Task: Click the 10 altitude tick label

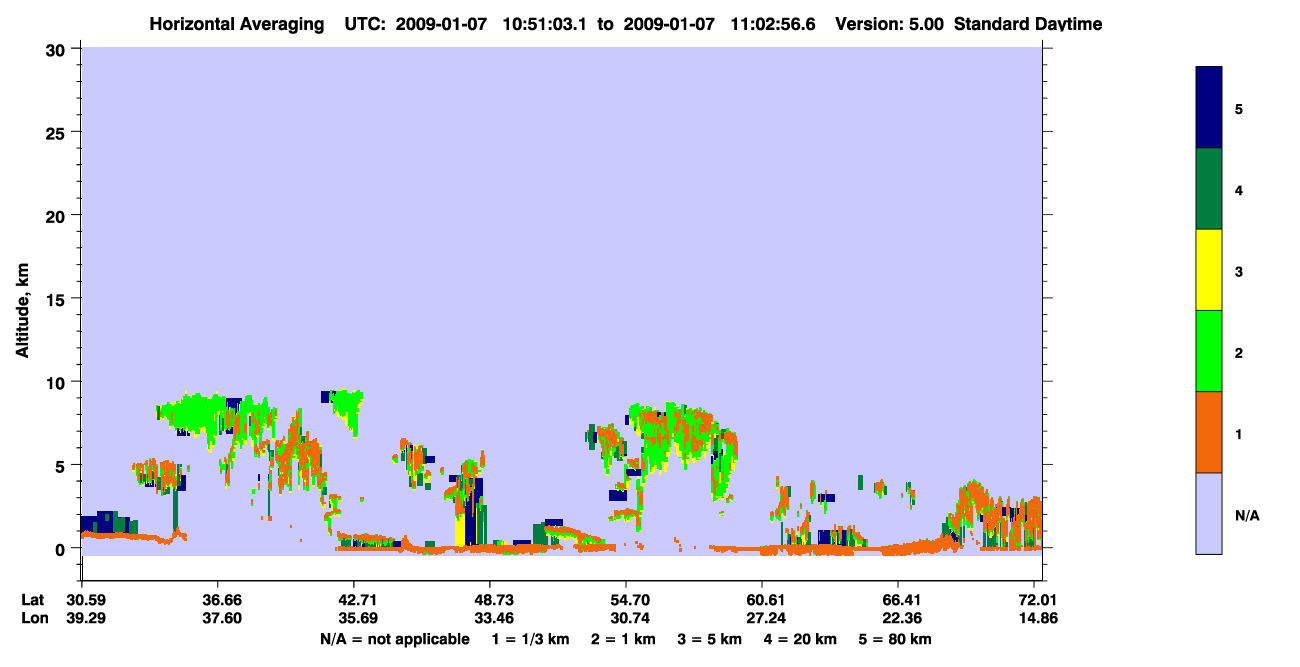Action: point(57,382)
